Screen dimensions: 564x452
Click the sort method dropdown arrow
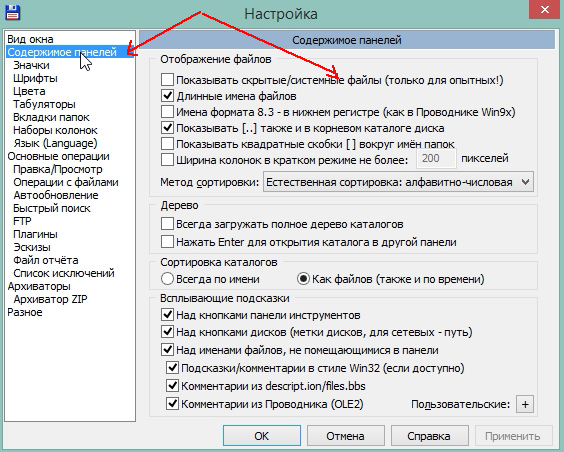[525, 182]
